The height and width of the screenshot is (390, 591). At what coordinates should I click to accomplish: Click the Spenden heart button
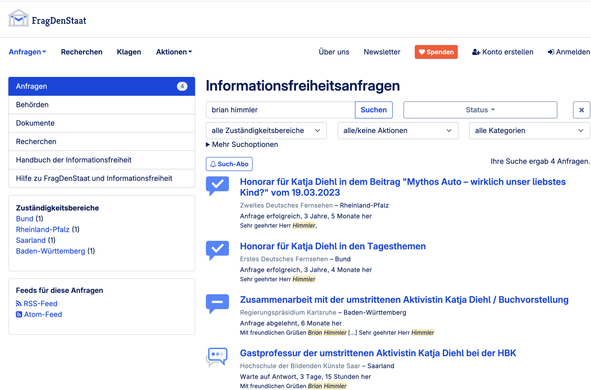(x=436, y=52)
